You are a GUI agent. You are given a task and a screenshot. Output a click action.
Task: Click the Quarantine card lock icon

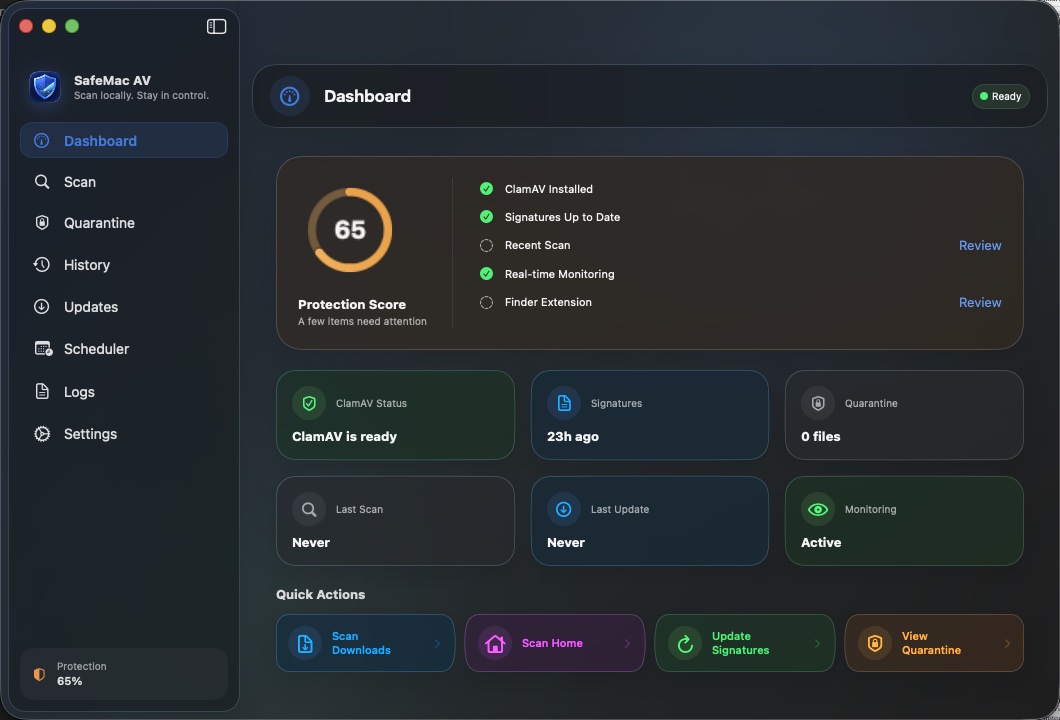(818, 404)
